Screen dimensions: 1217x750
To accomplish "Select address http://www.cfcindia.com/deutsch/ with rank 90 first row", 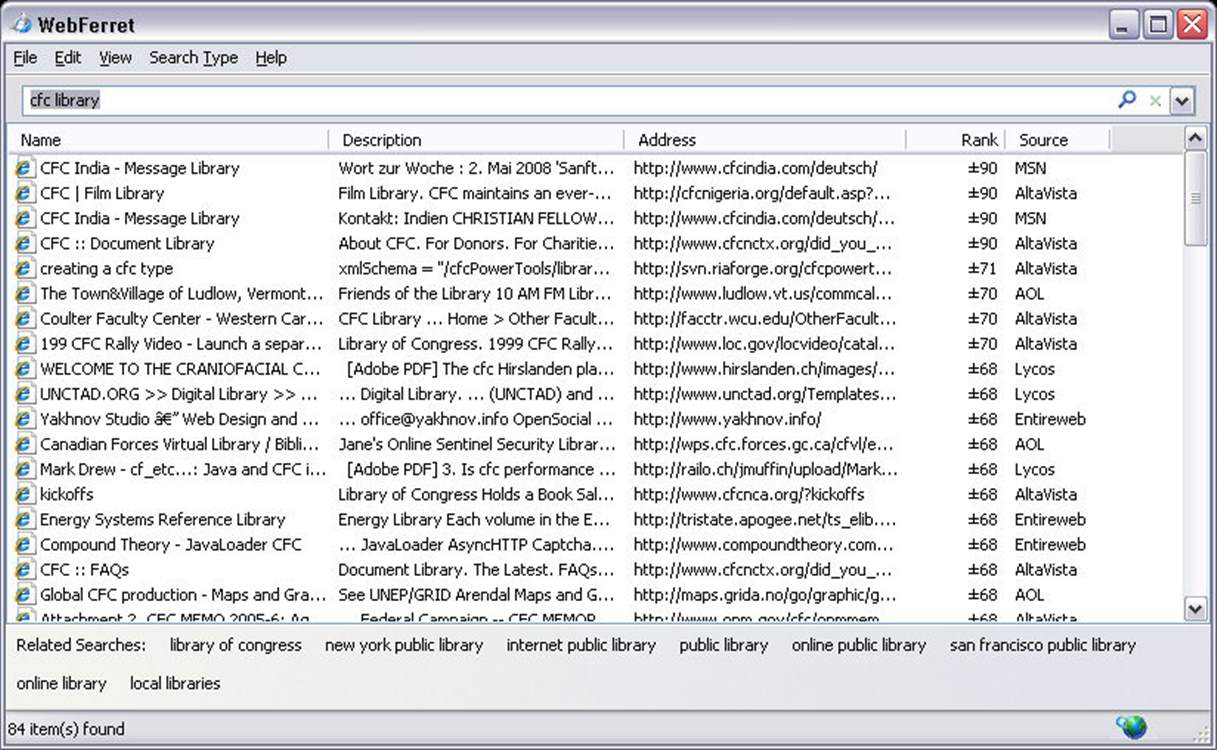I will point(755,168).
